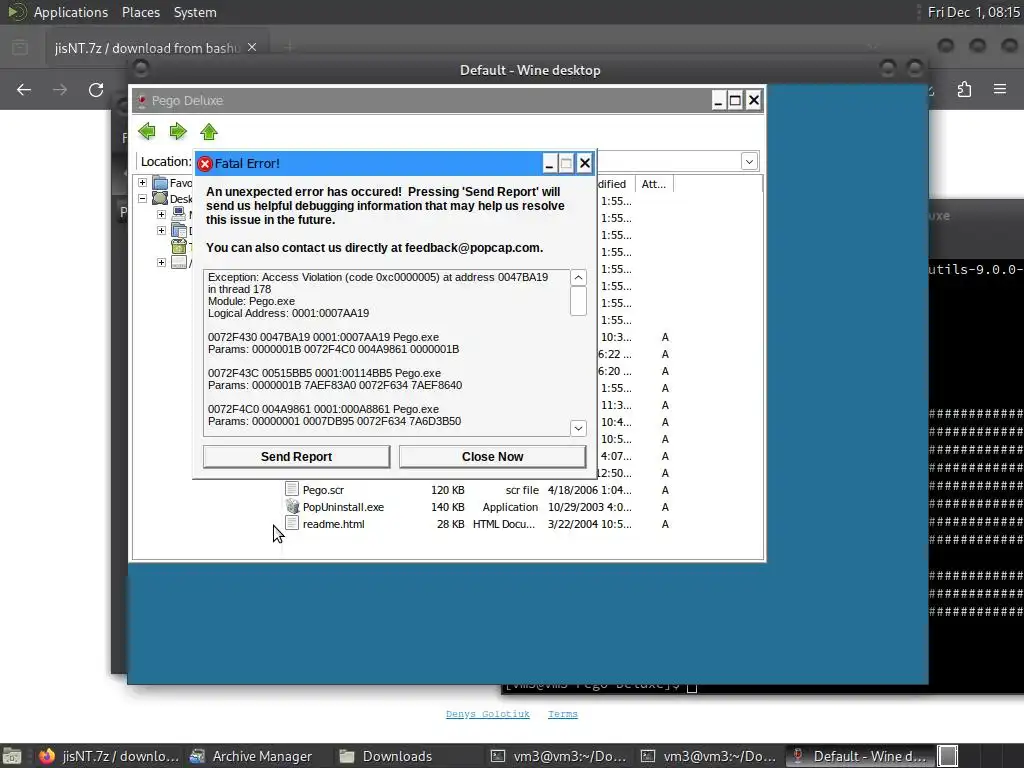This screenshot has height=768, width=1024.
Task: Click the green back arrow in Pego Deluxe
Action: (147, 131)
